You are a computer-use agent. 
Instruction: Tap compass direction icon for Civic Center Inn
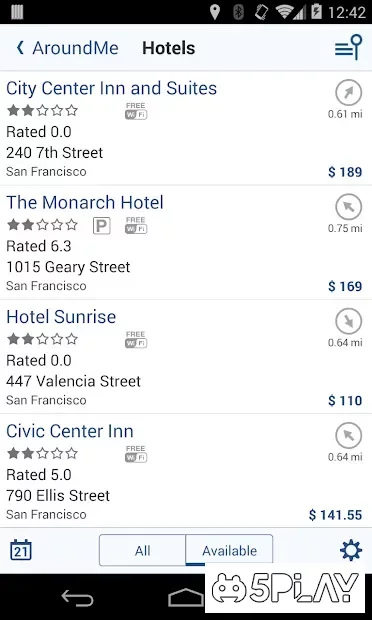point(349,435)
